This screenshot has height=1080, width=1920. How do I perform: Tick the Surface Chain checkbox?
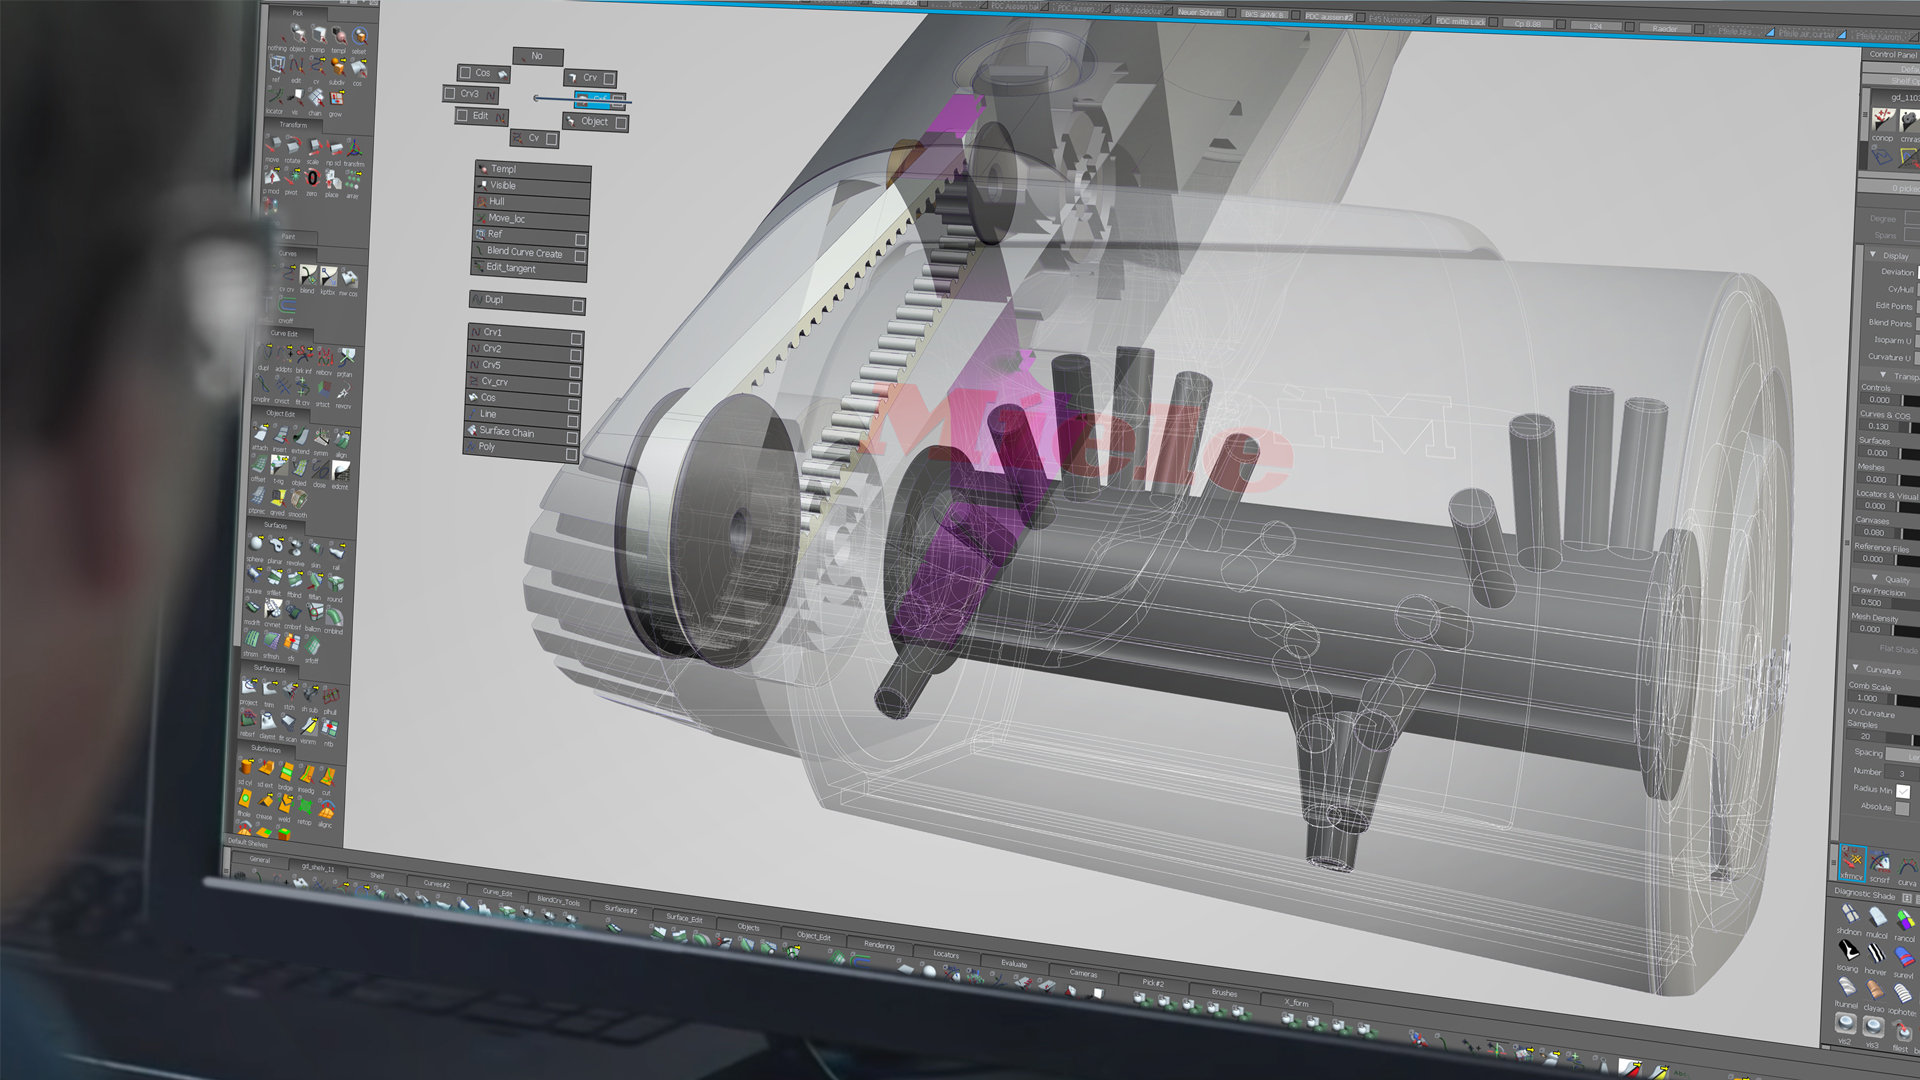tap(573, 438)
